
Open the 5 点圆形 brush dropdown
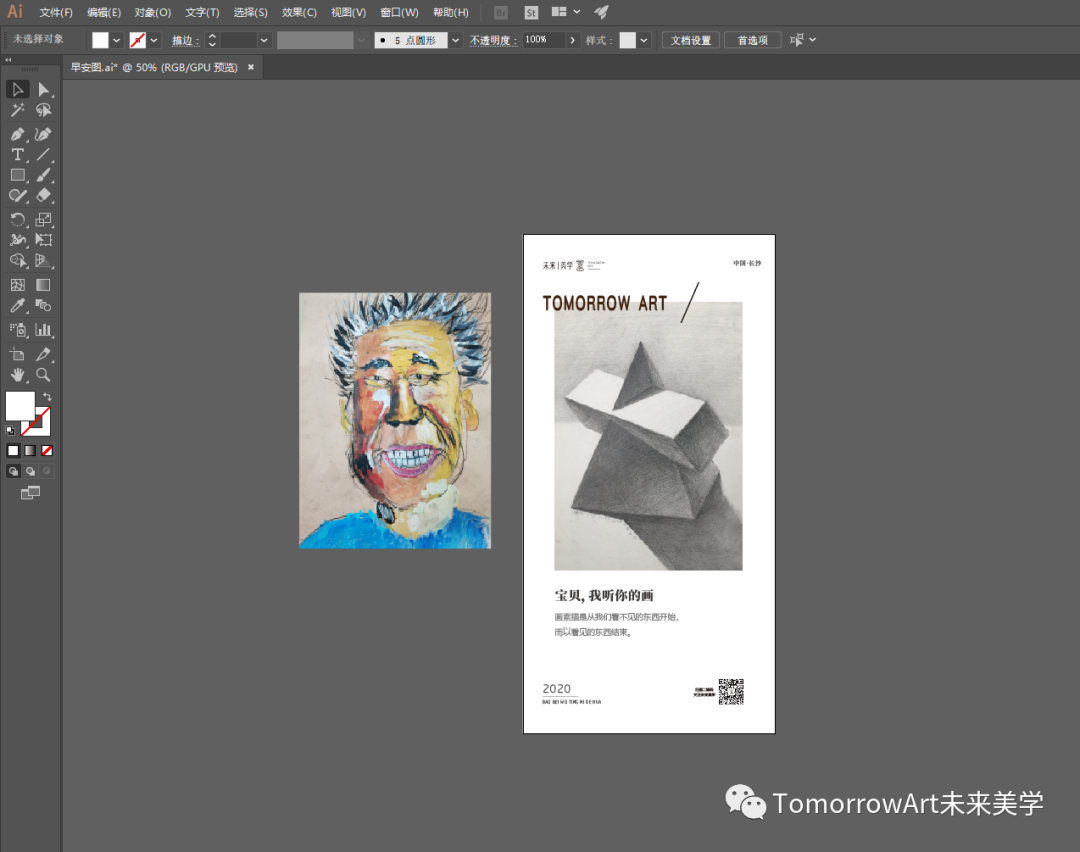(x=455, y=40)
